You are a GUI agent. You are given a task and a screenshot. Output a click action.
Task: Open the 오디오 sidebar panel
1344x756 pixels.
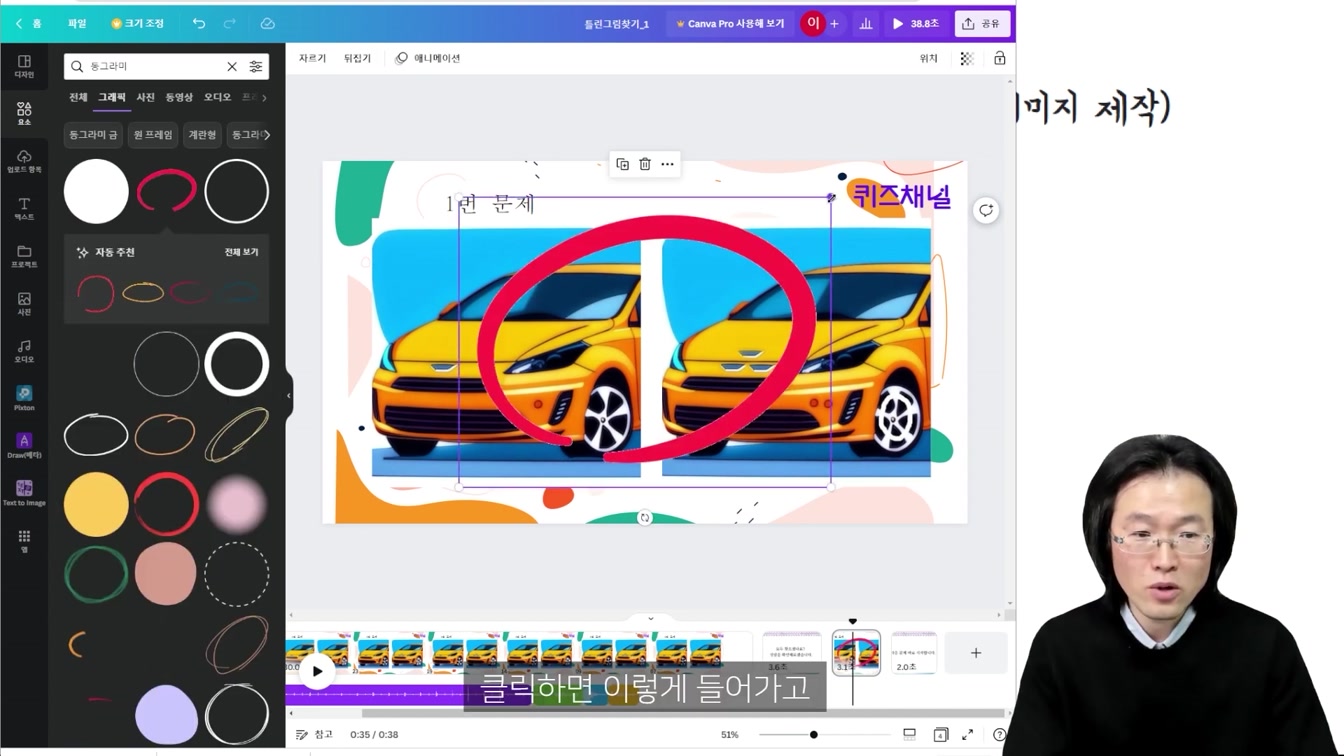click(24, 351)
